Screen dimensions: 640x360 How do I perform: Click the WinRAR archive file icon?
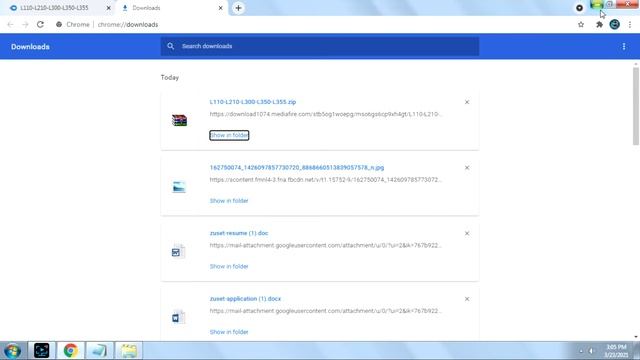[x=179, y=120]
